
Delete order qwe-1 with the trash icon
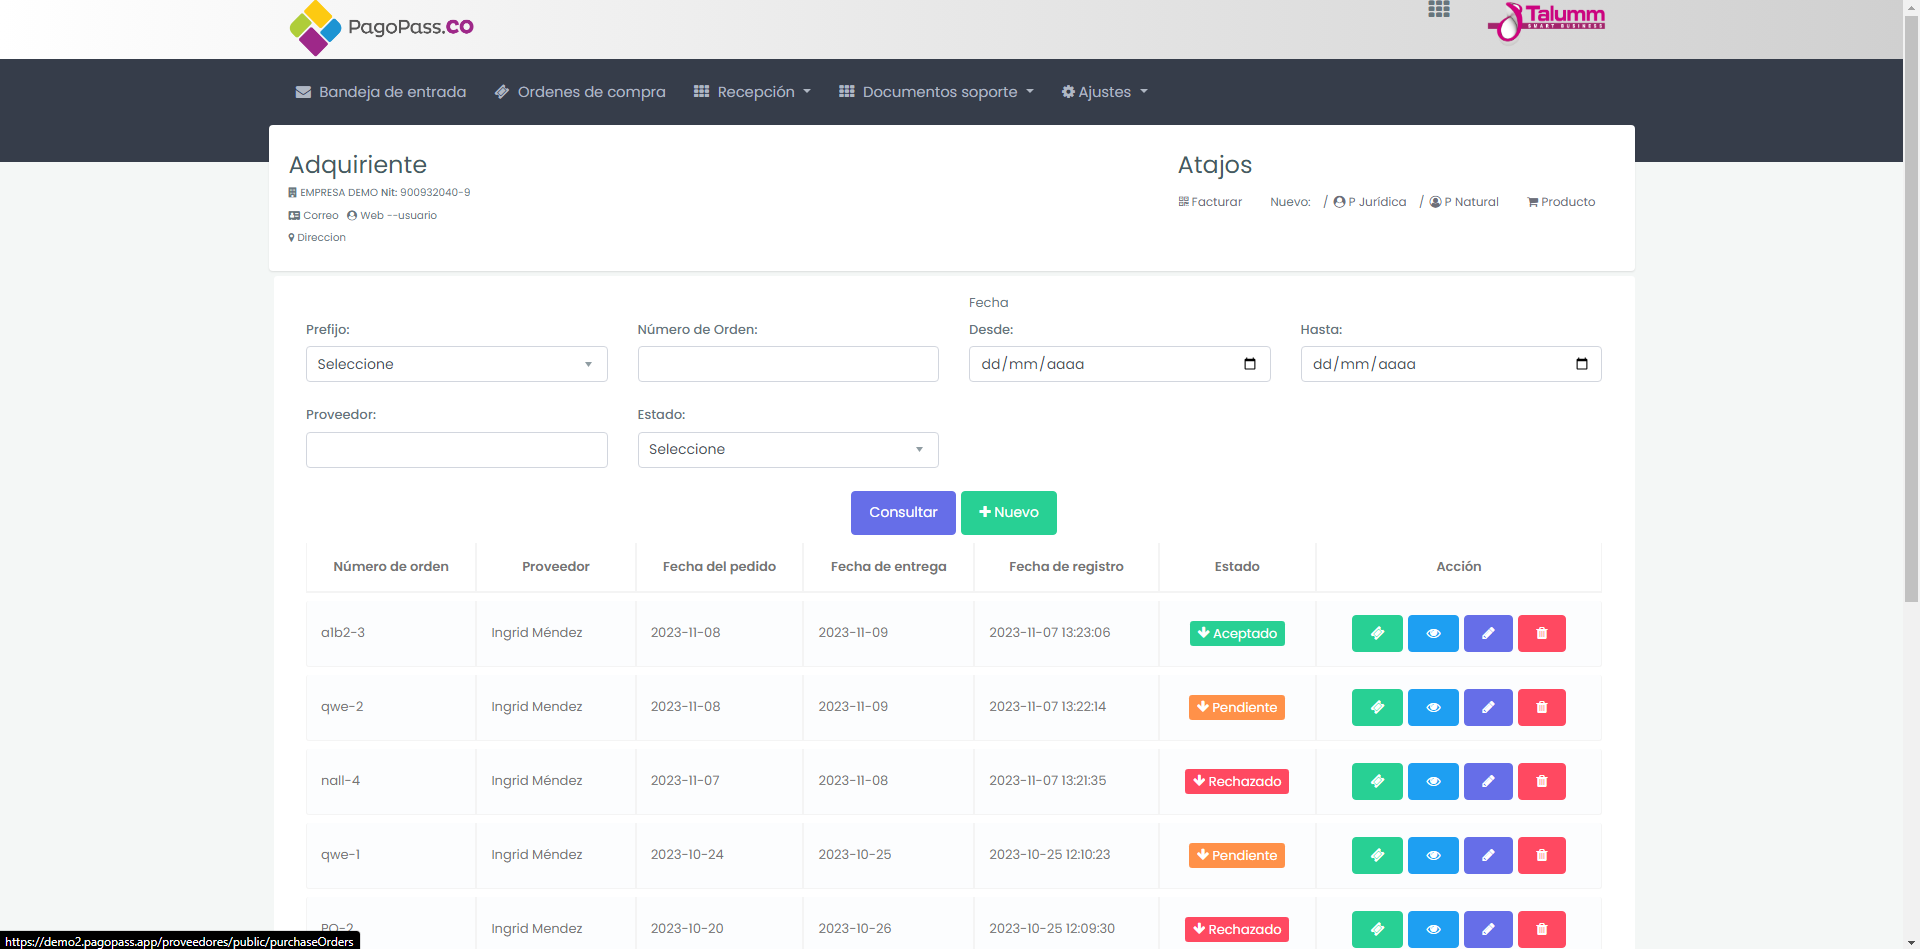(1541, 855)
